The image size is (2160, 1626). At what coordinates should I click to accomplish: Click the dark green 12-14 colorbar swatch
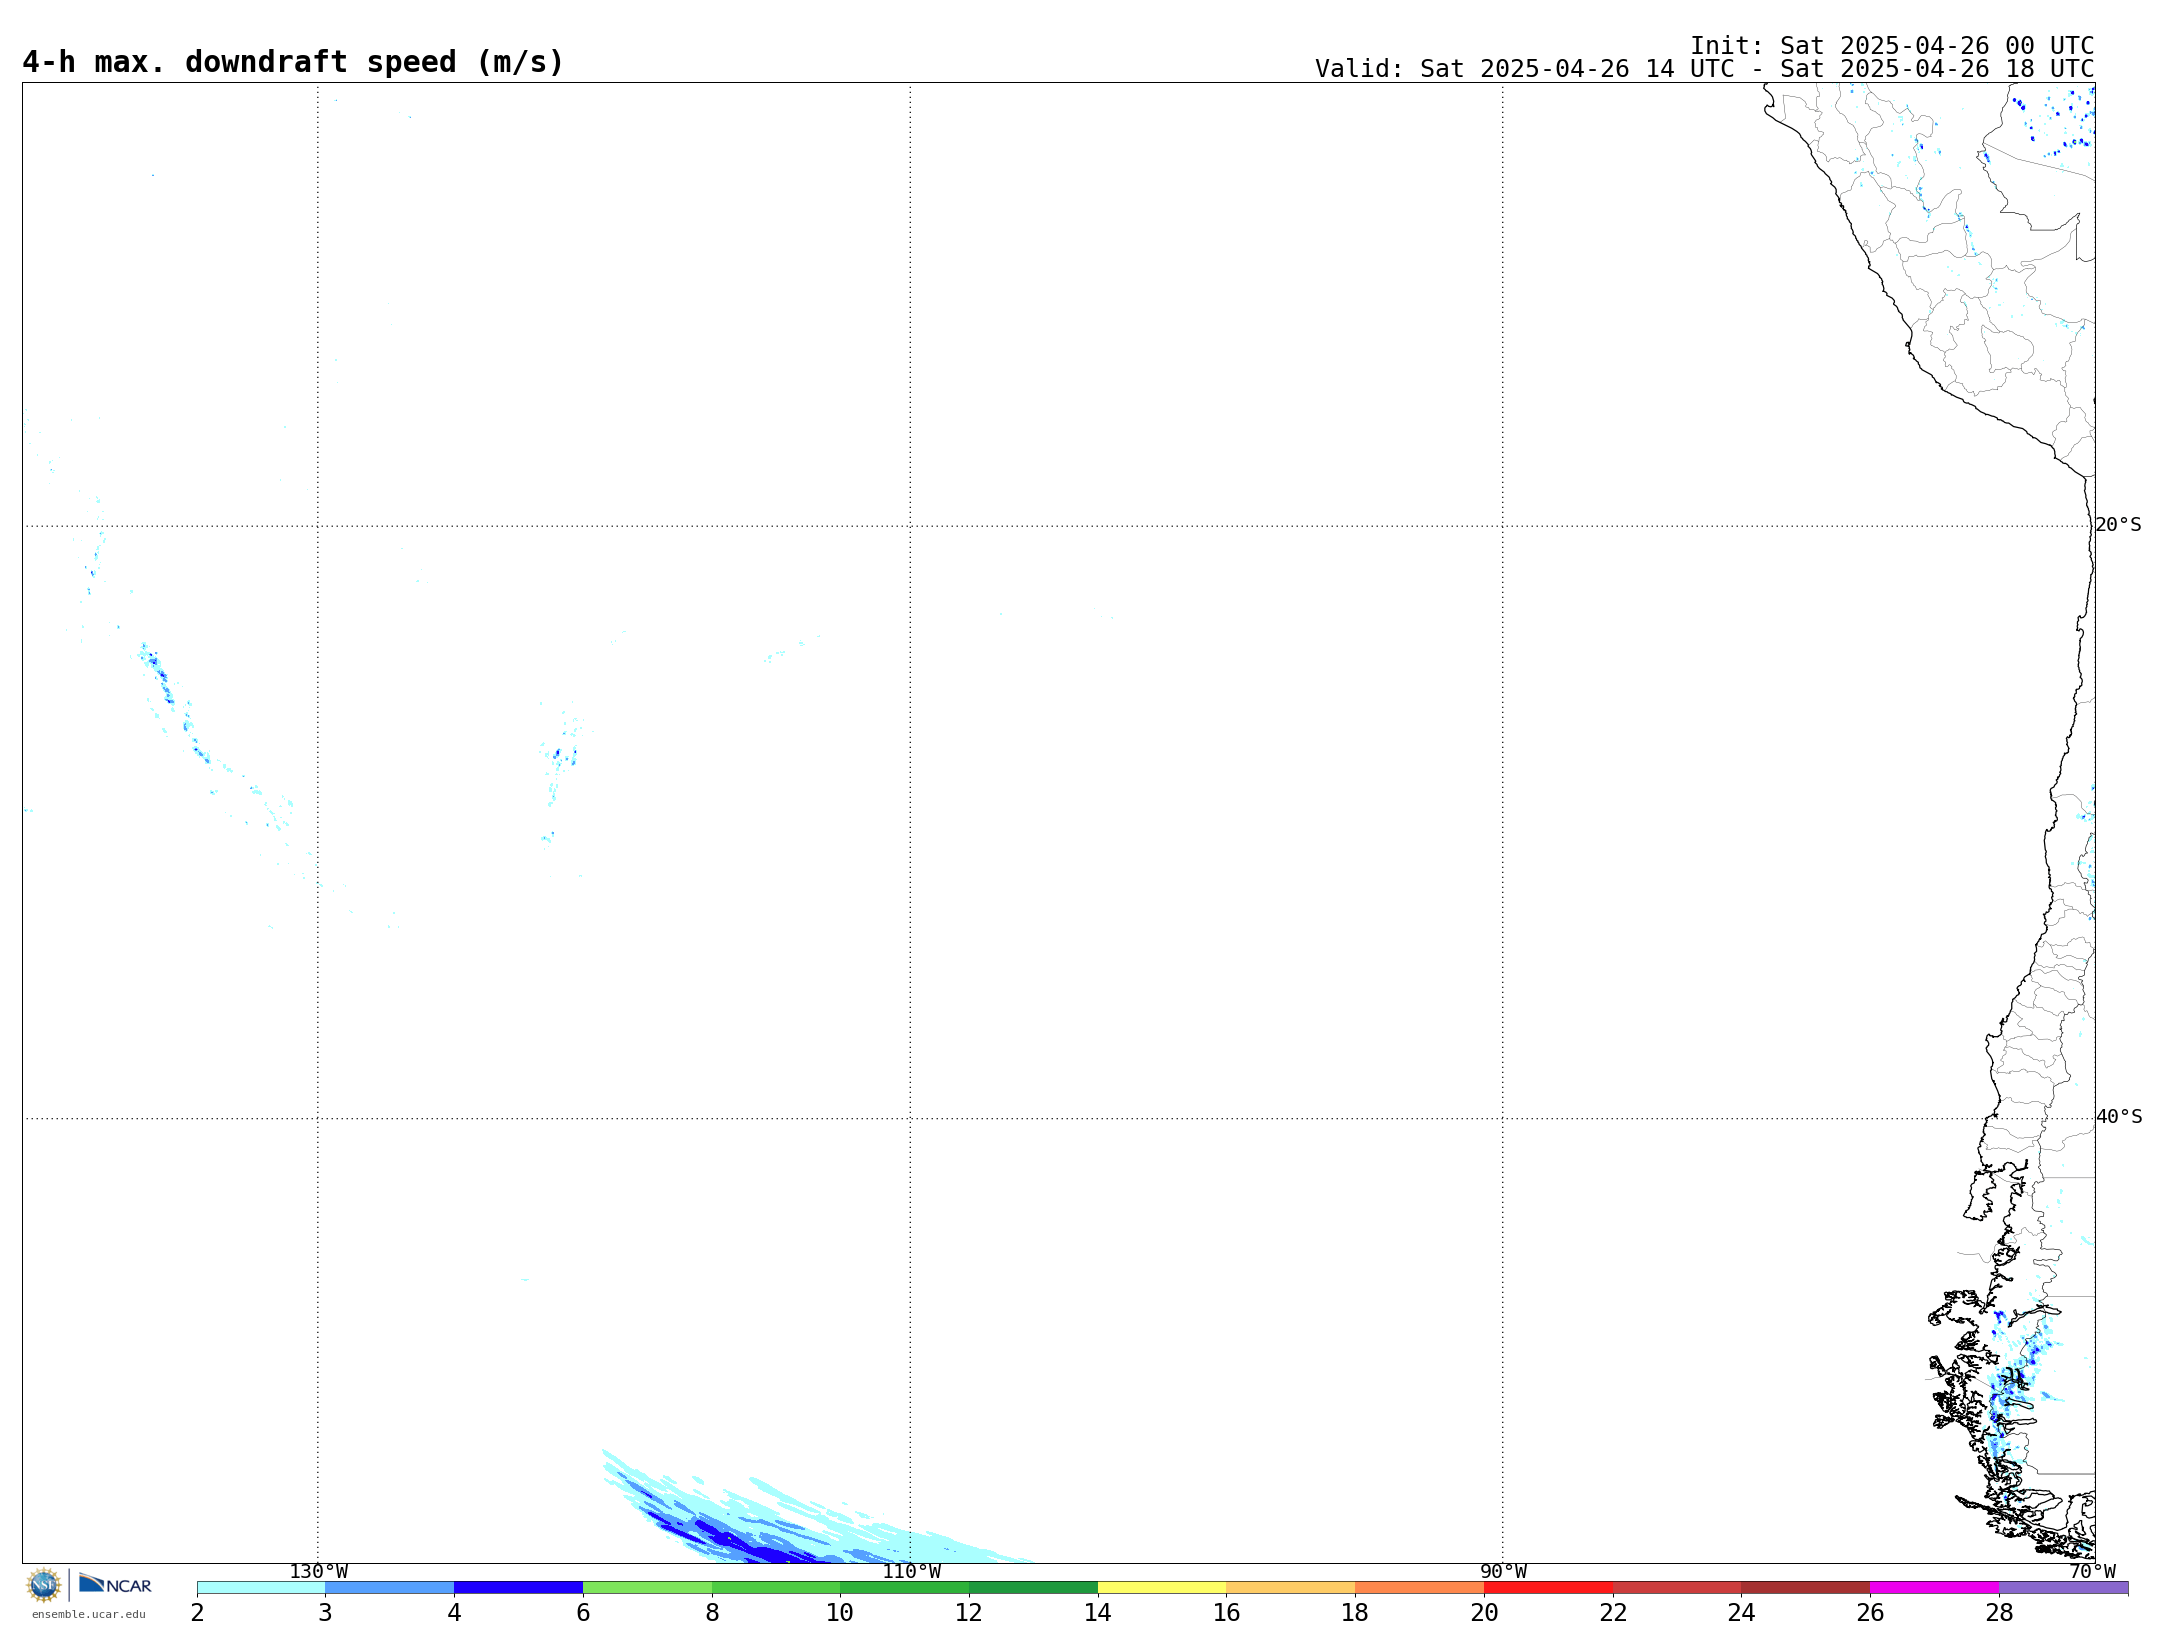click(1033, 1588)
